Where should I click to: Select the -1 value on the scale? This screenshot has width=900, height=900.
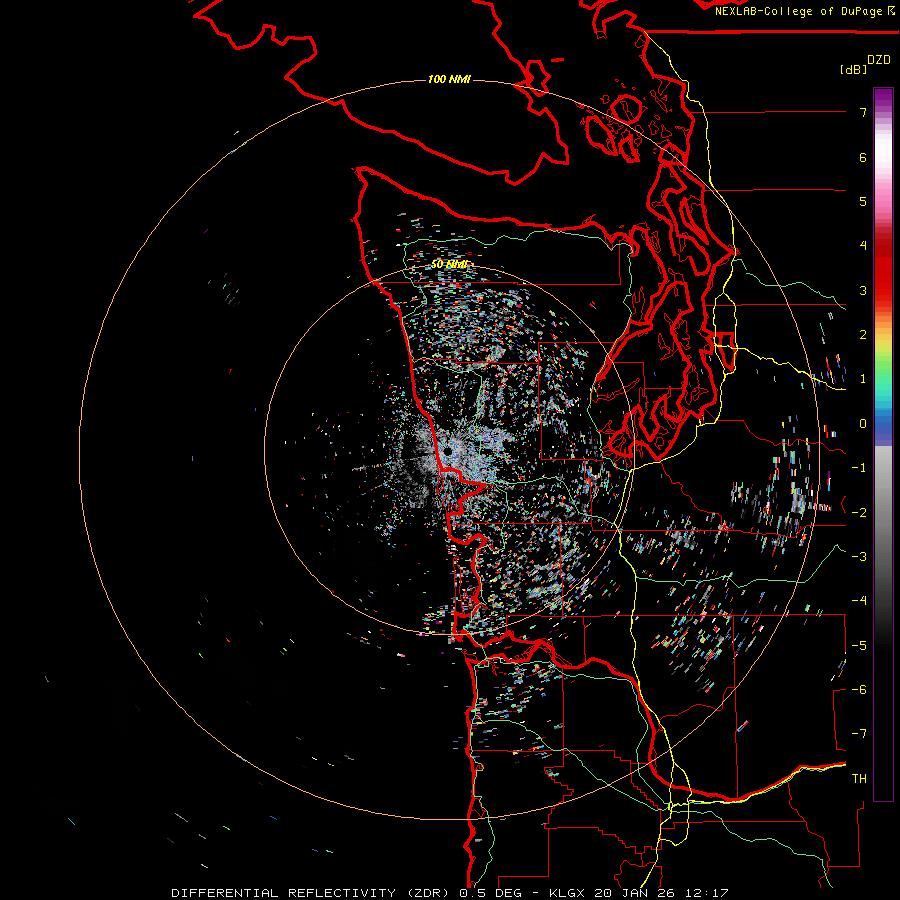point(859,468)
